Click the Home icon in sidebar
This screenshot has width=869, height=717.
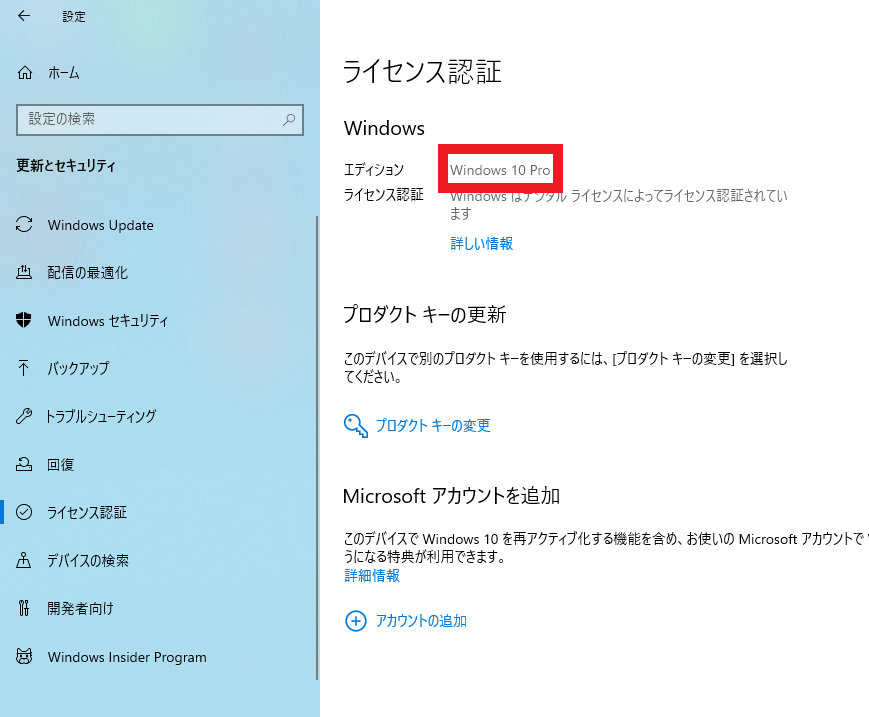pos(25,73)
